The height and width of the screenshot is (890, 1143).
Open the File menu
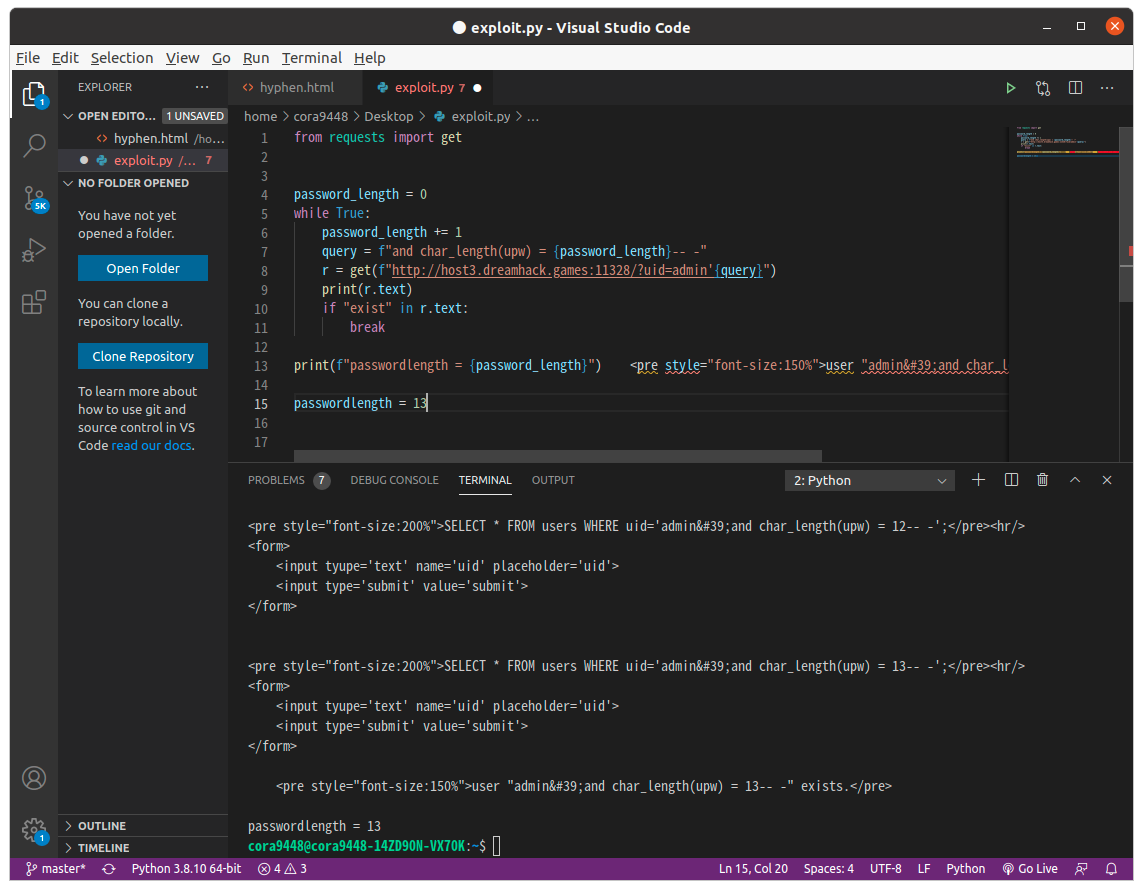(28, 58)
